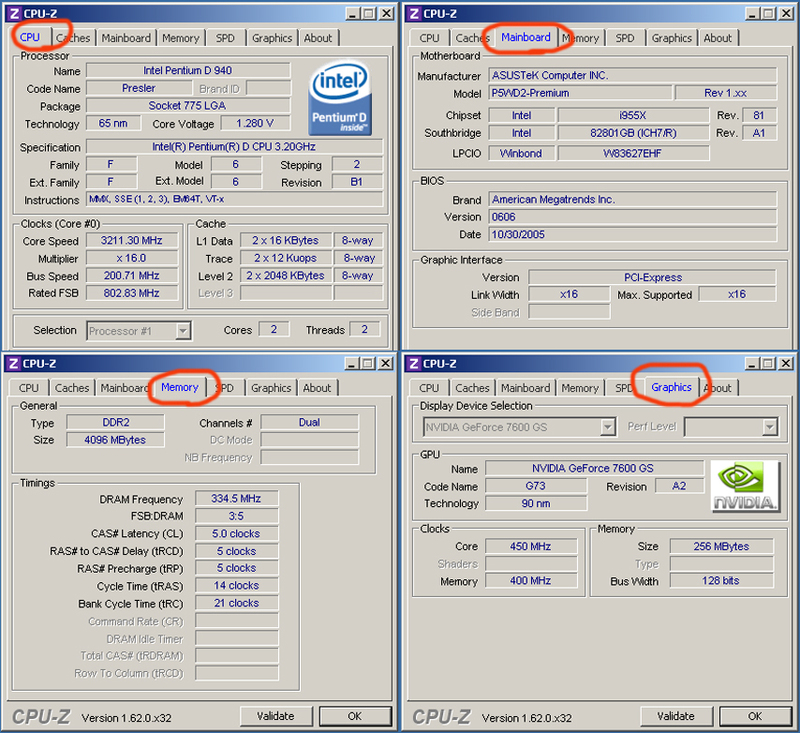Switch to Caches tab in the Memory window
This screenshot has width=800, height=733.
[72, 388]
